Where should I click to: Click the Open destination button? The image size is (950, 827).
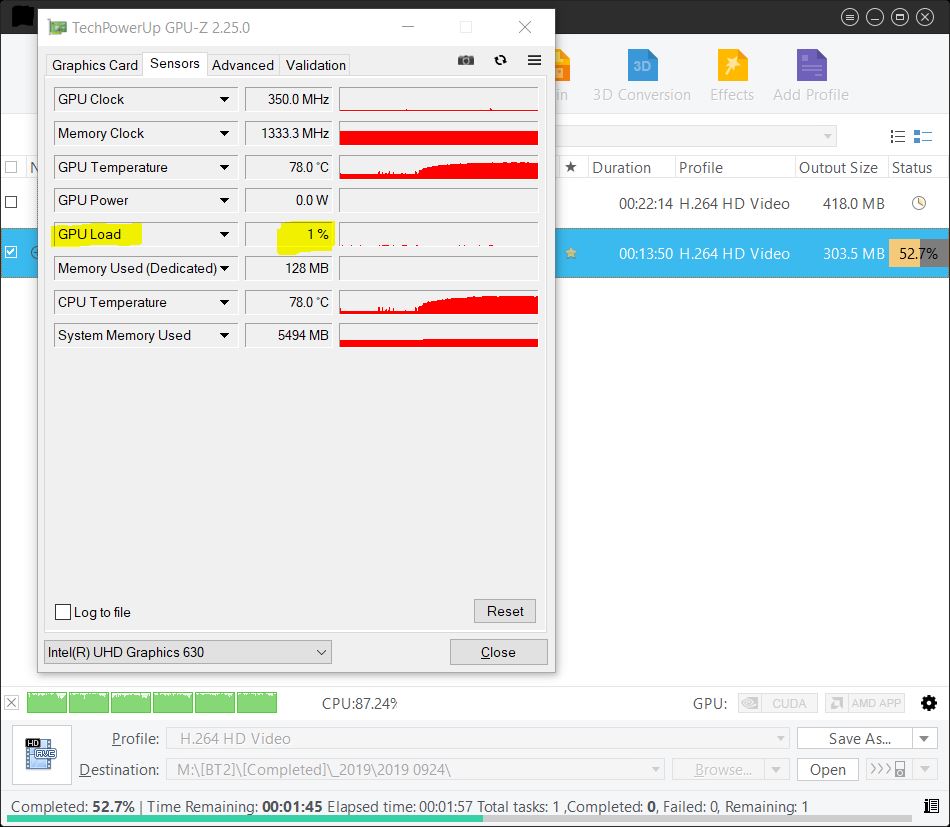(x=828, y=769)
